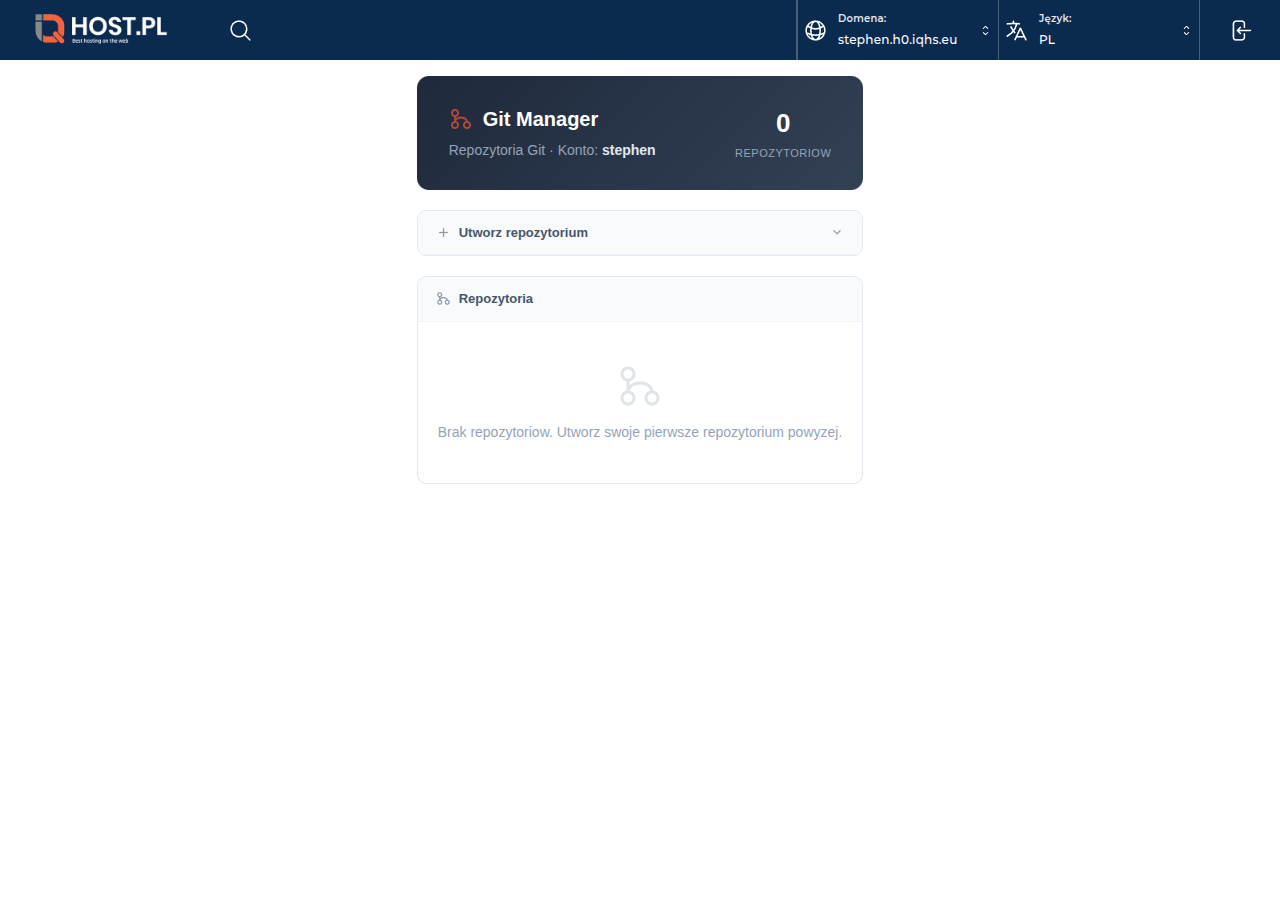Click the globe icon next to Domena

click(x=815, y=30)
